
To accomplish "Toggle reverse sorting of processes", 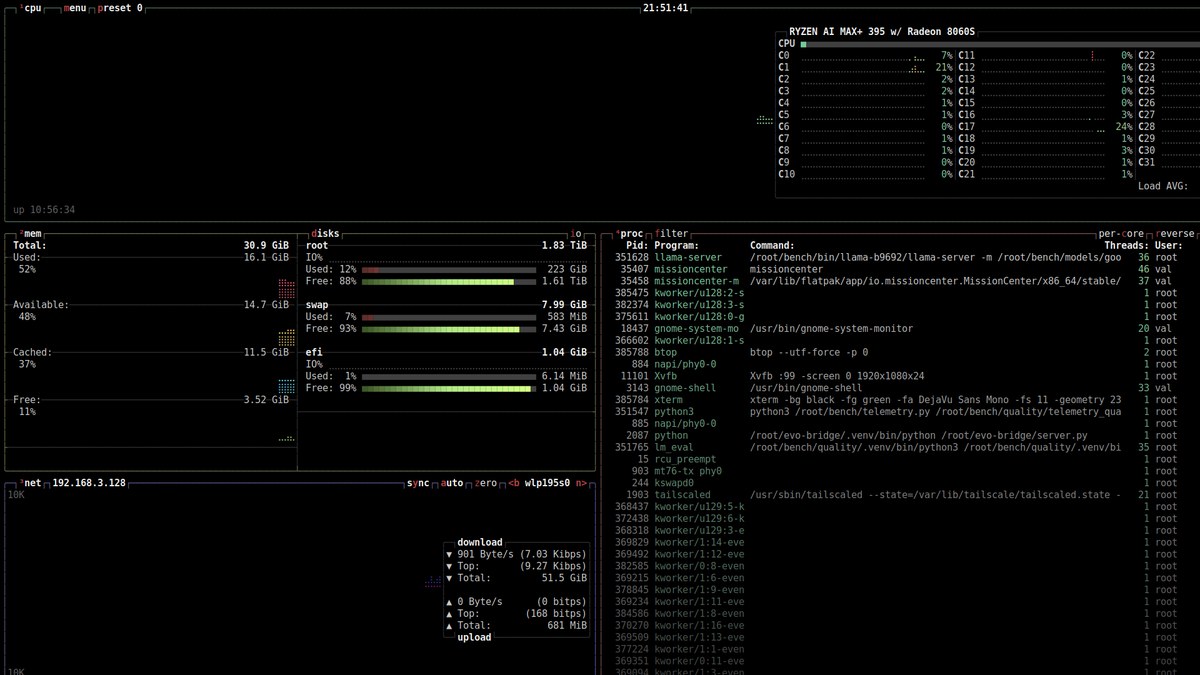I will point(1175,234).
